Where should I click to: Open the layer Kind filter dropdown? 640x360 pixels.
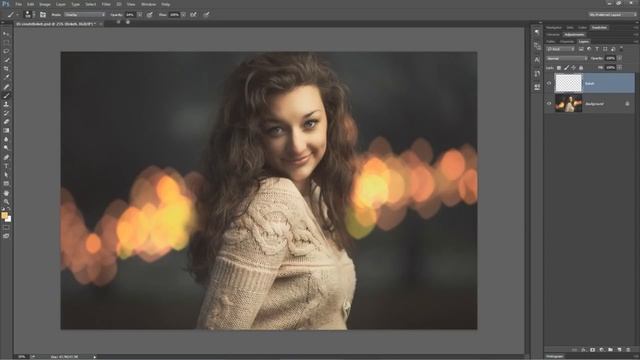pos(560,49)
